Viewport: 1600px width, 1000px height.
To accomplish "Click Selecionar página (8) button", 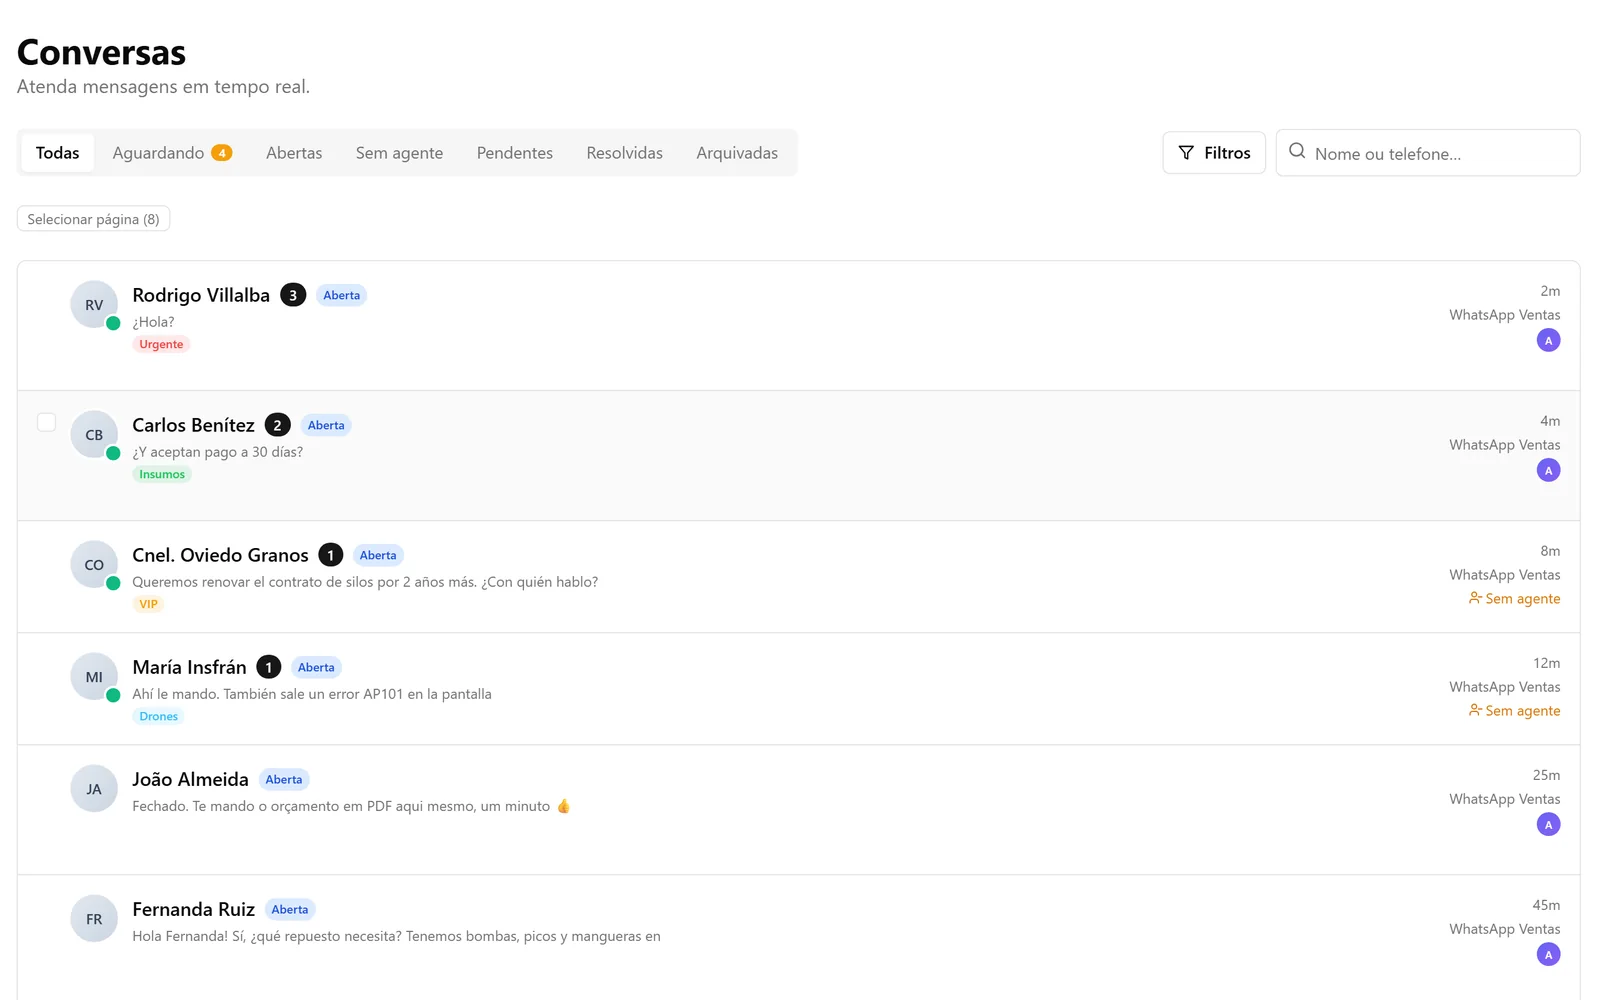I will pos(93,219).
